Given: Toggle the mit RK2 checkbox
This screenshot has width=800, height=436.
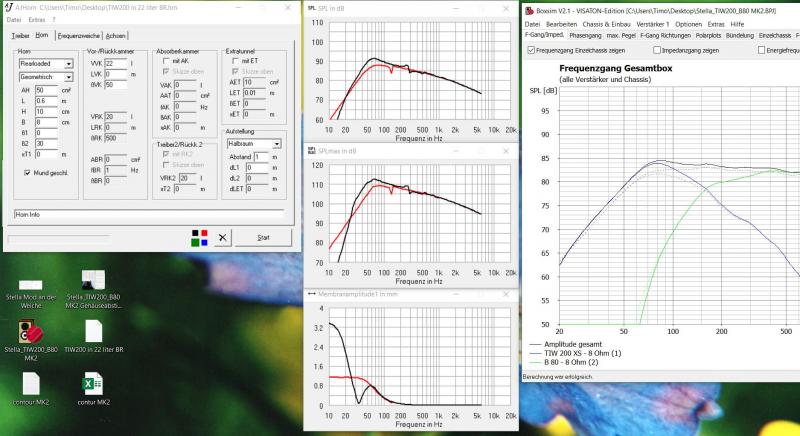Looking at the screenshot, I should coord(166,154).
